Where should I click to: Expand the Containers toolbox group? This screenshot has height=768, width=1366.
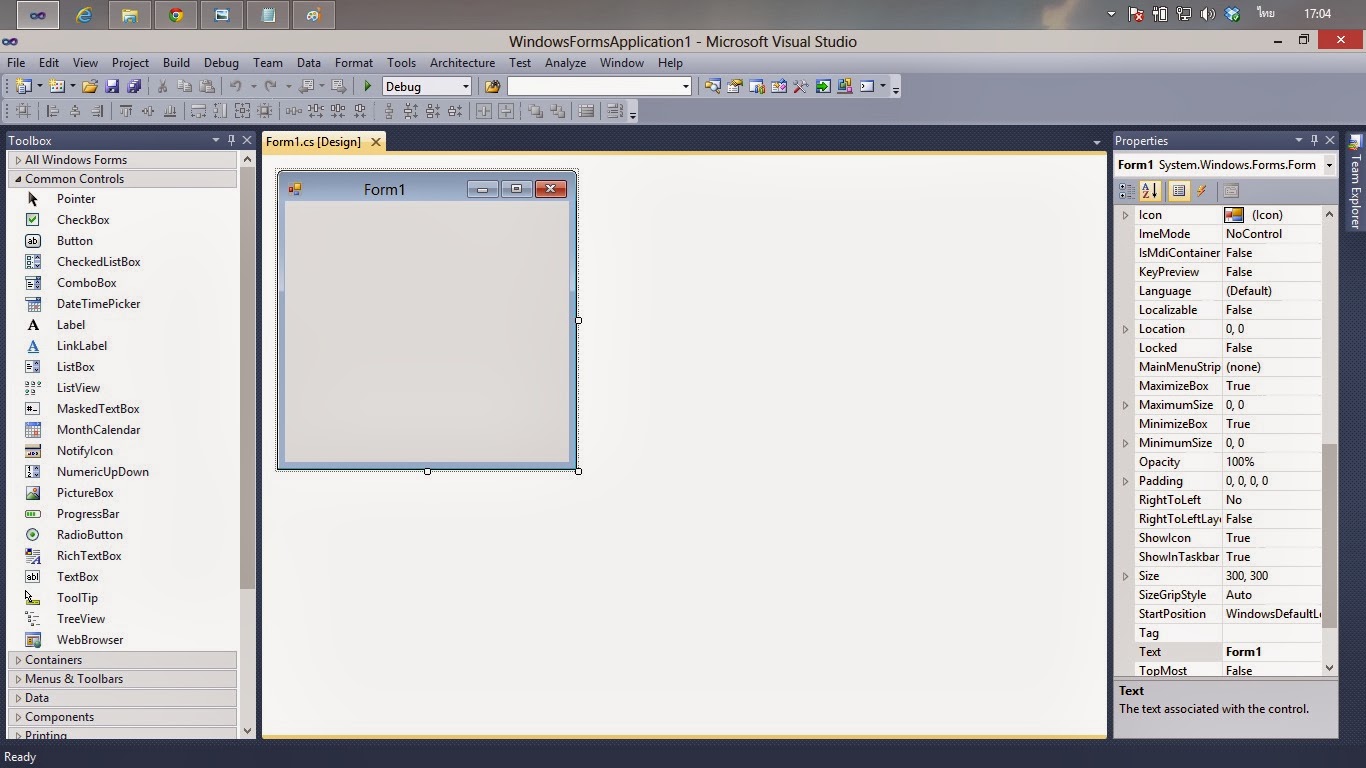click(x=18, y=660)
